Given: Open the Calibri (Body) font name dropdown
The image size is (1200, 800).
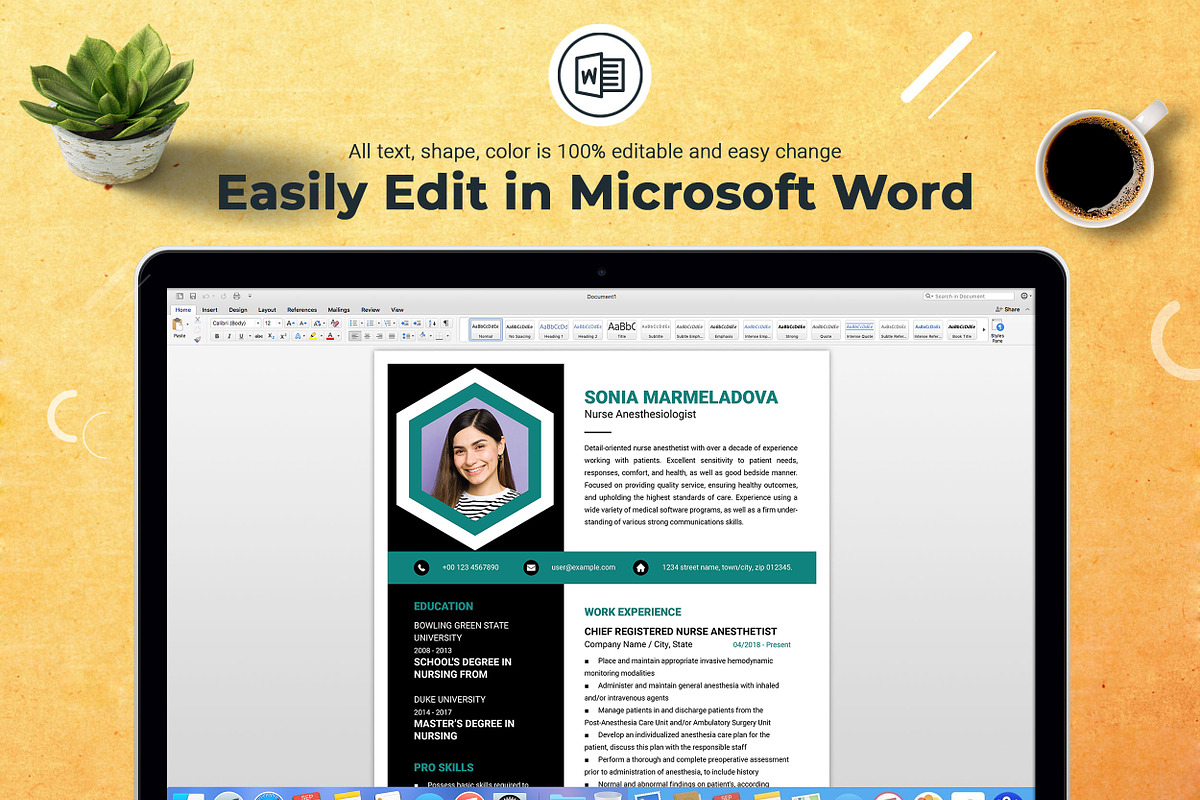Looking at the screenshot, I should pyautogui.click(x=257, y=323).
